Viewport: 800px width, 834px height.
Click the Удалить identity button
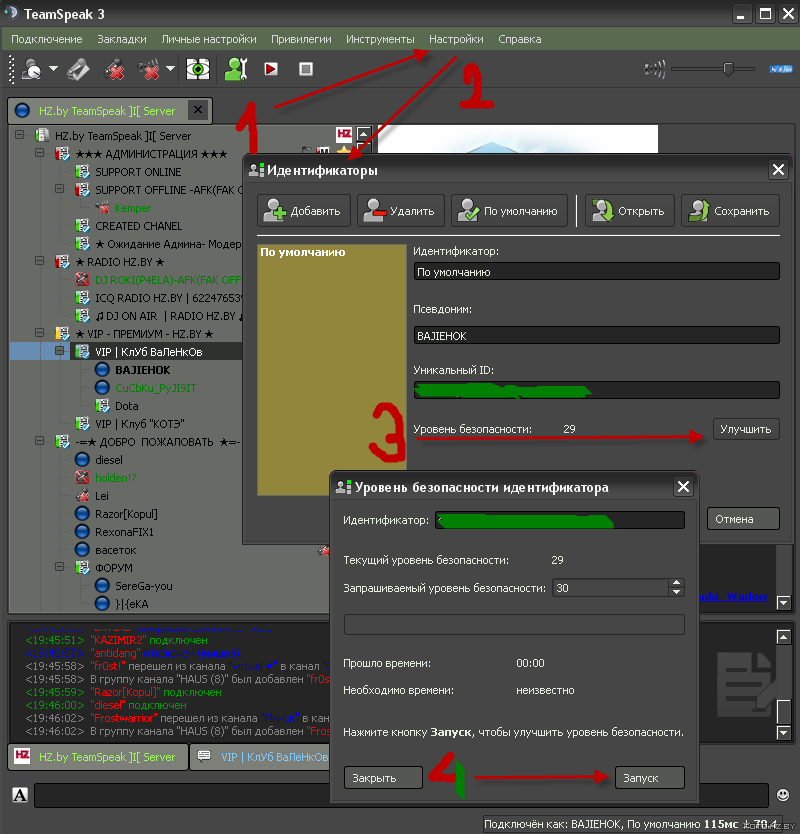401,211
